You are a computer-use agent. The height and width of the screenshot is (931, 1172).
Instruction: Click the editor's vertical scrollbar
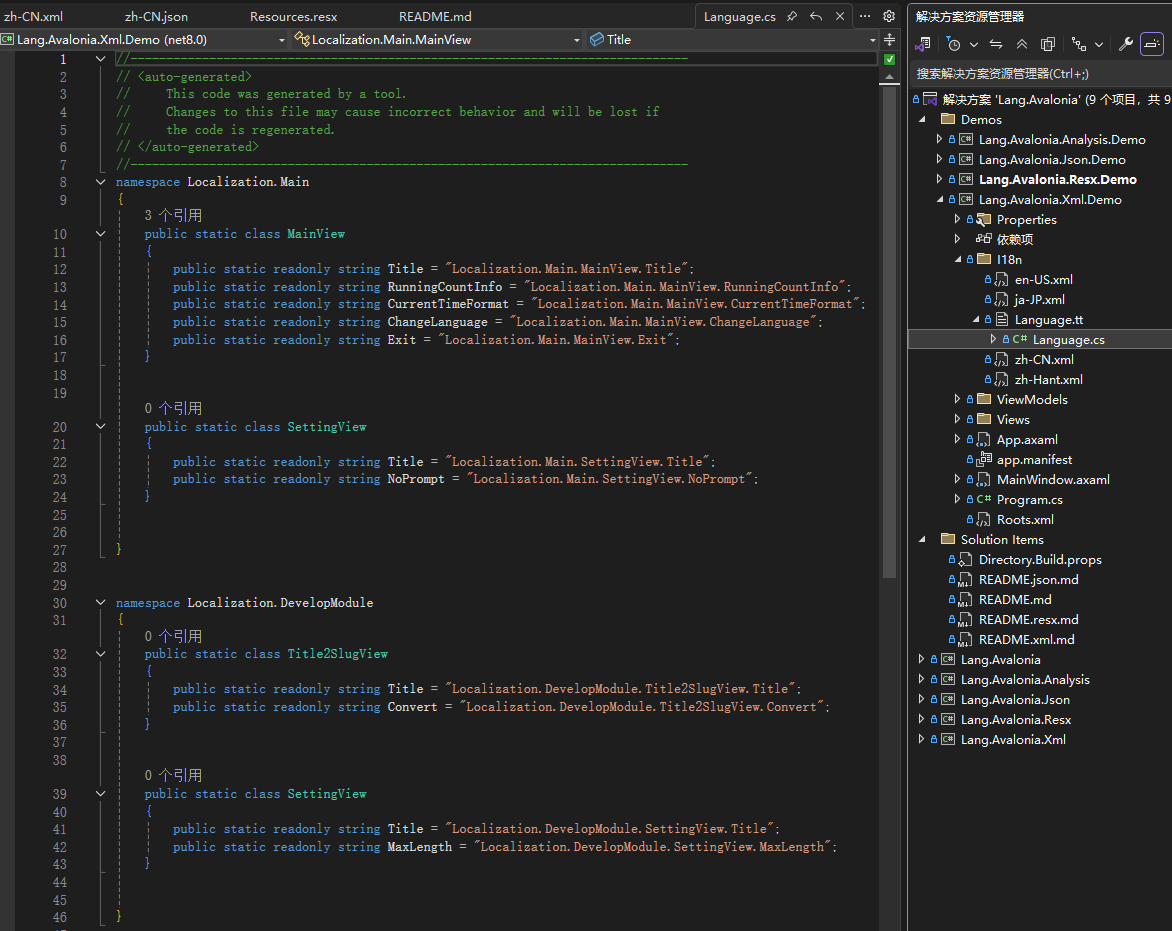coord(889,300)
